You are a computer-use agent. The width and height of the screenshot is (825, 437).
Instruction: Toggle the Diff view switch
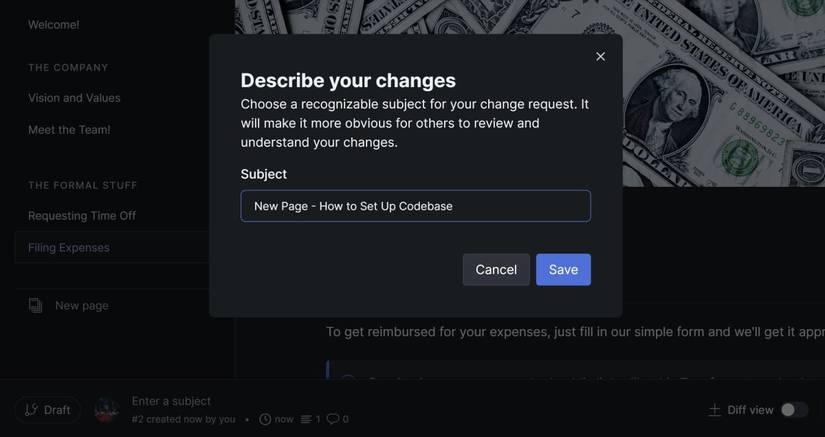(x=794, y=410)
